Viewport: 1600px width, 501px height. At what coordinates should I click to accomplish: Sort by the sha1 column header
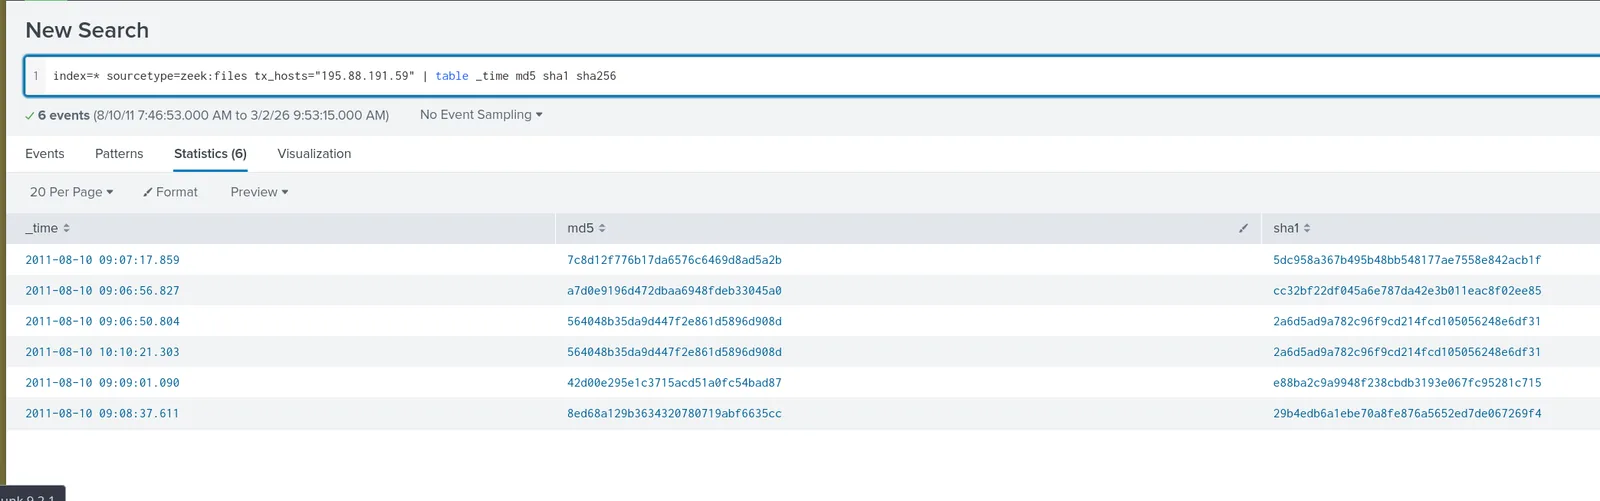pos(1292,228)
